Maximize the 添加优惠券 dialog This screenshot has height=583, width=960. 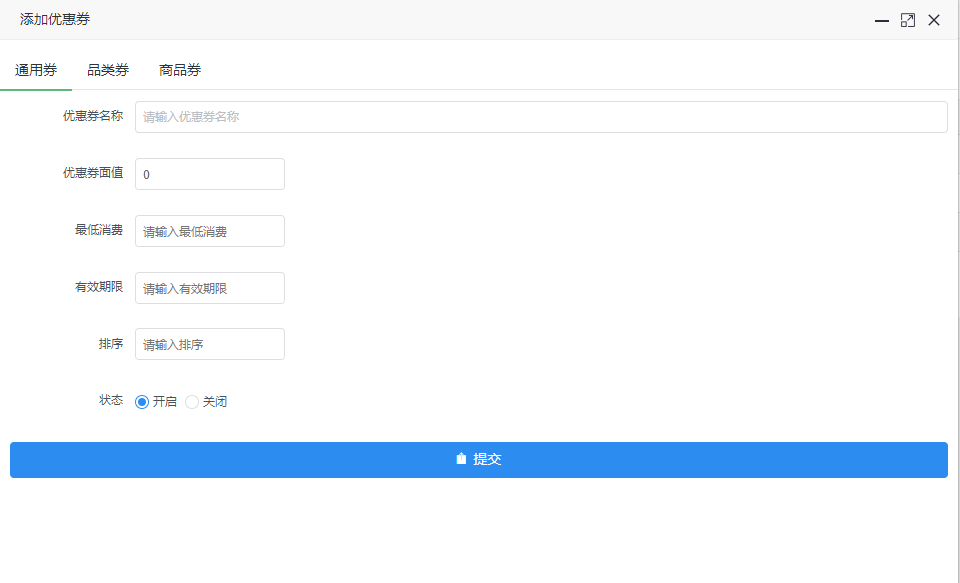point(908,20)
